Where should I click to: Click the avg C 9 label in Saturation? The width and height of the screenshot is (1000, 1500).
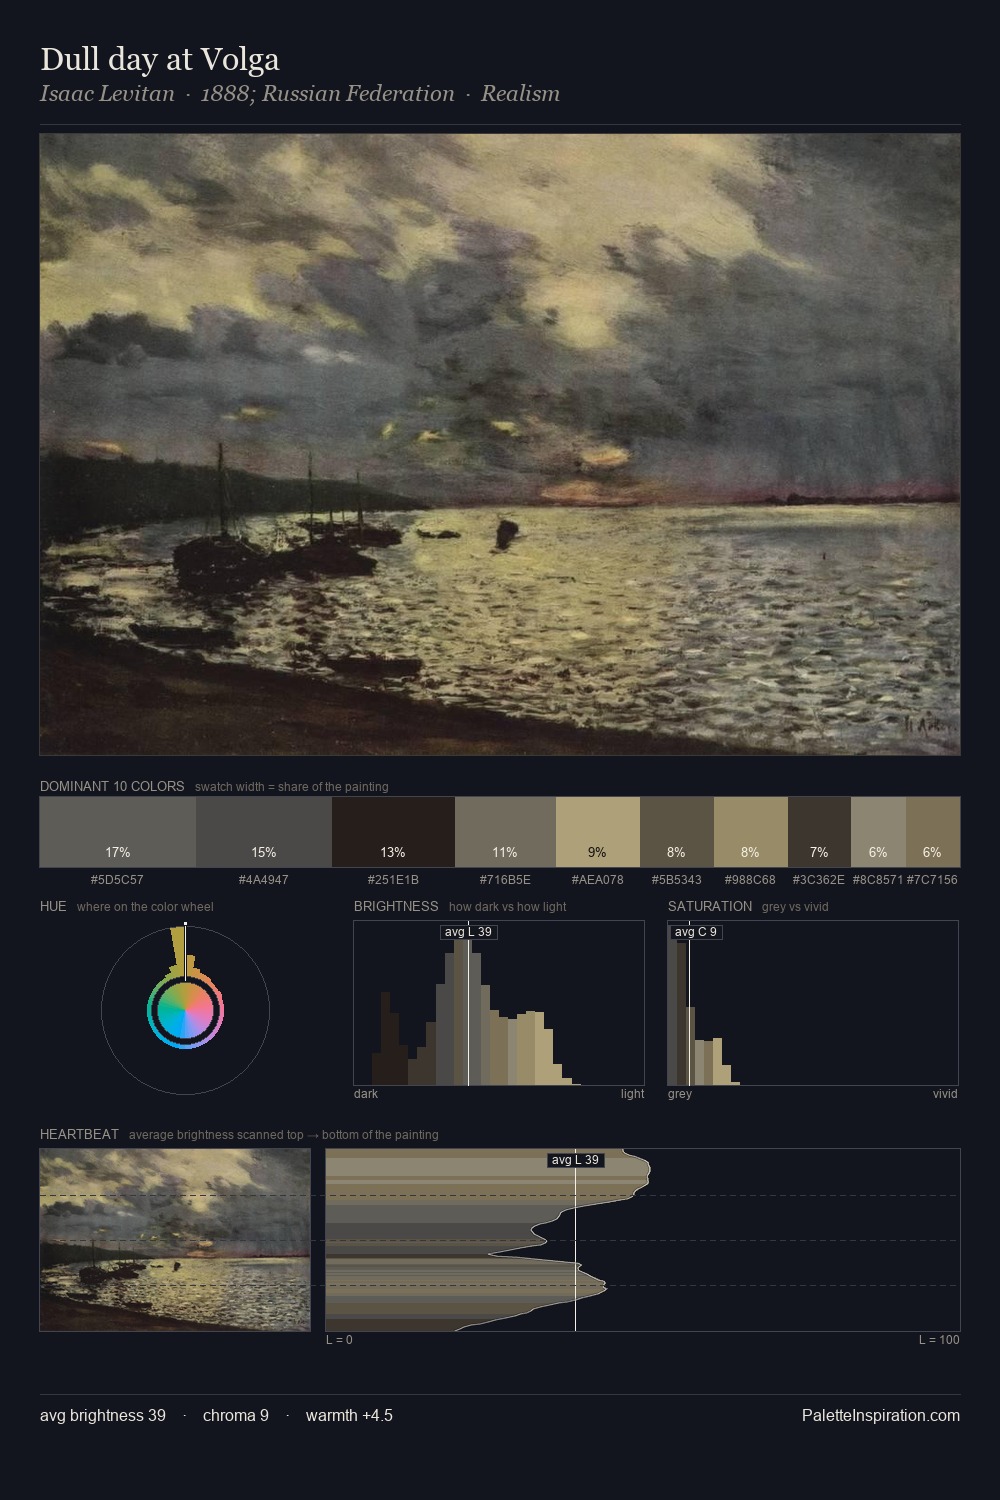(695, 932)
